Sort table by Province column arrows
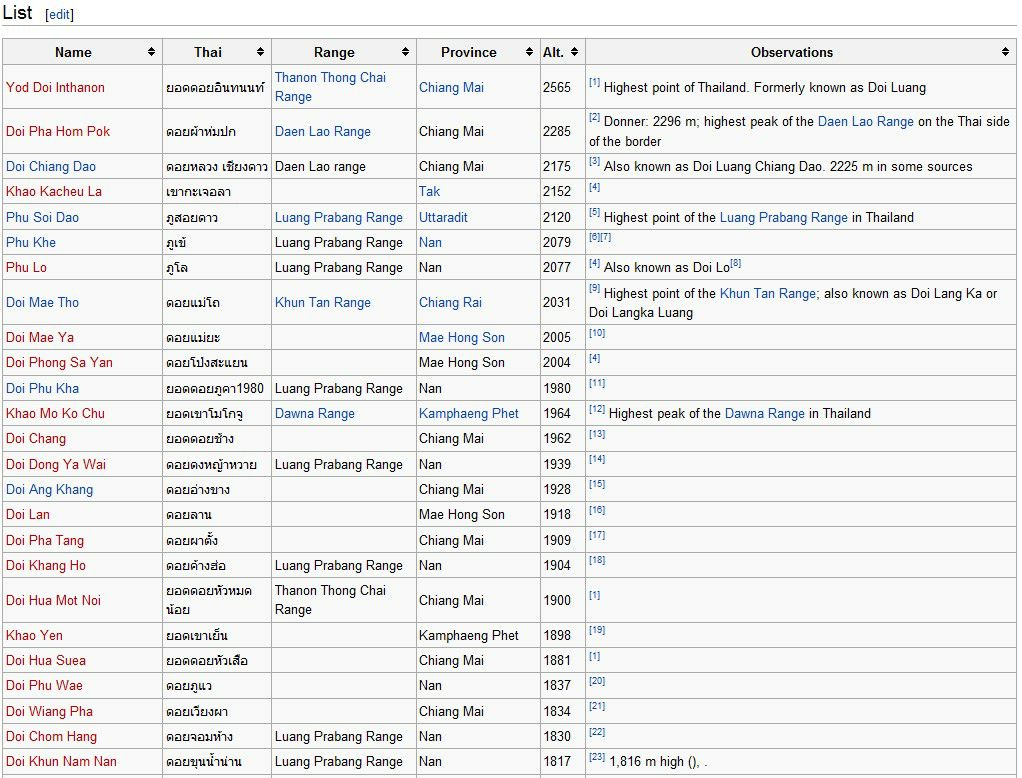Image resolution: width=1022 pixels, height=778 pixels. coord(529,52)
